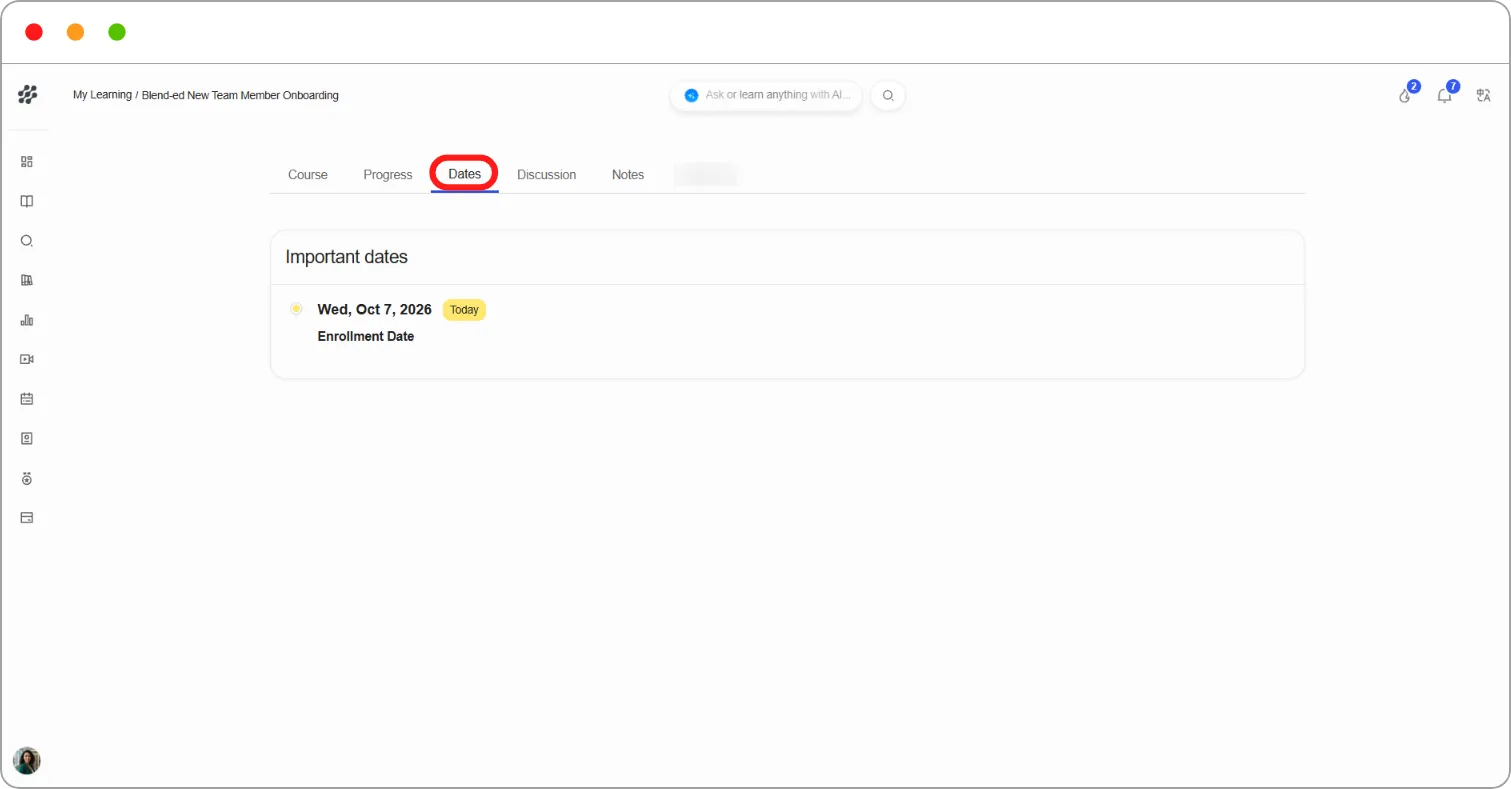
Task: Click the Enrollment Date label
Action: point(366,336)
